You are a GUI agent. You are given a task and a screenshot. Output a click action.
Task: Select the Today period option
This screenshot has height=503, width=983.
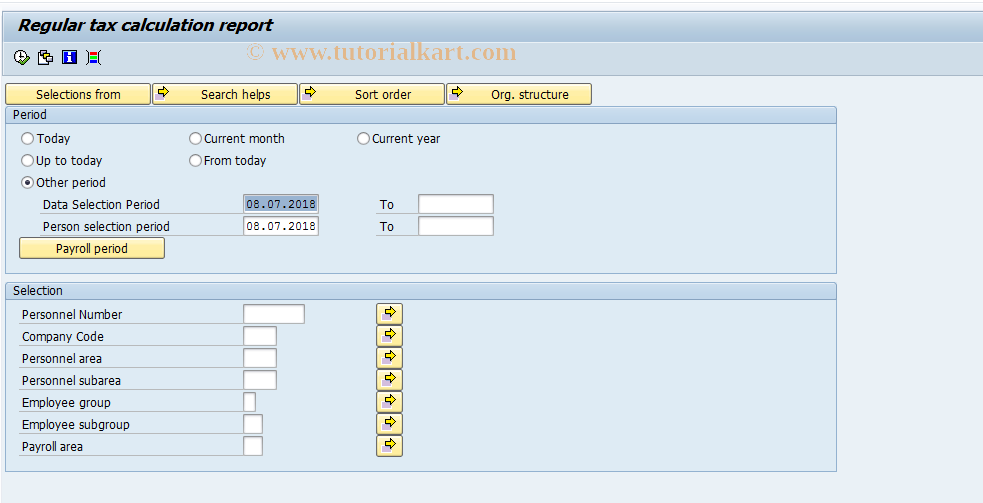point(28,139)
